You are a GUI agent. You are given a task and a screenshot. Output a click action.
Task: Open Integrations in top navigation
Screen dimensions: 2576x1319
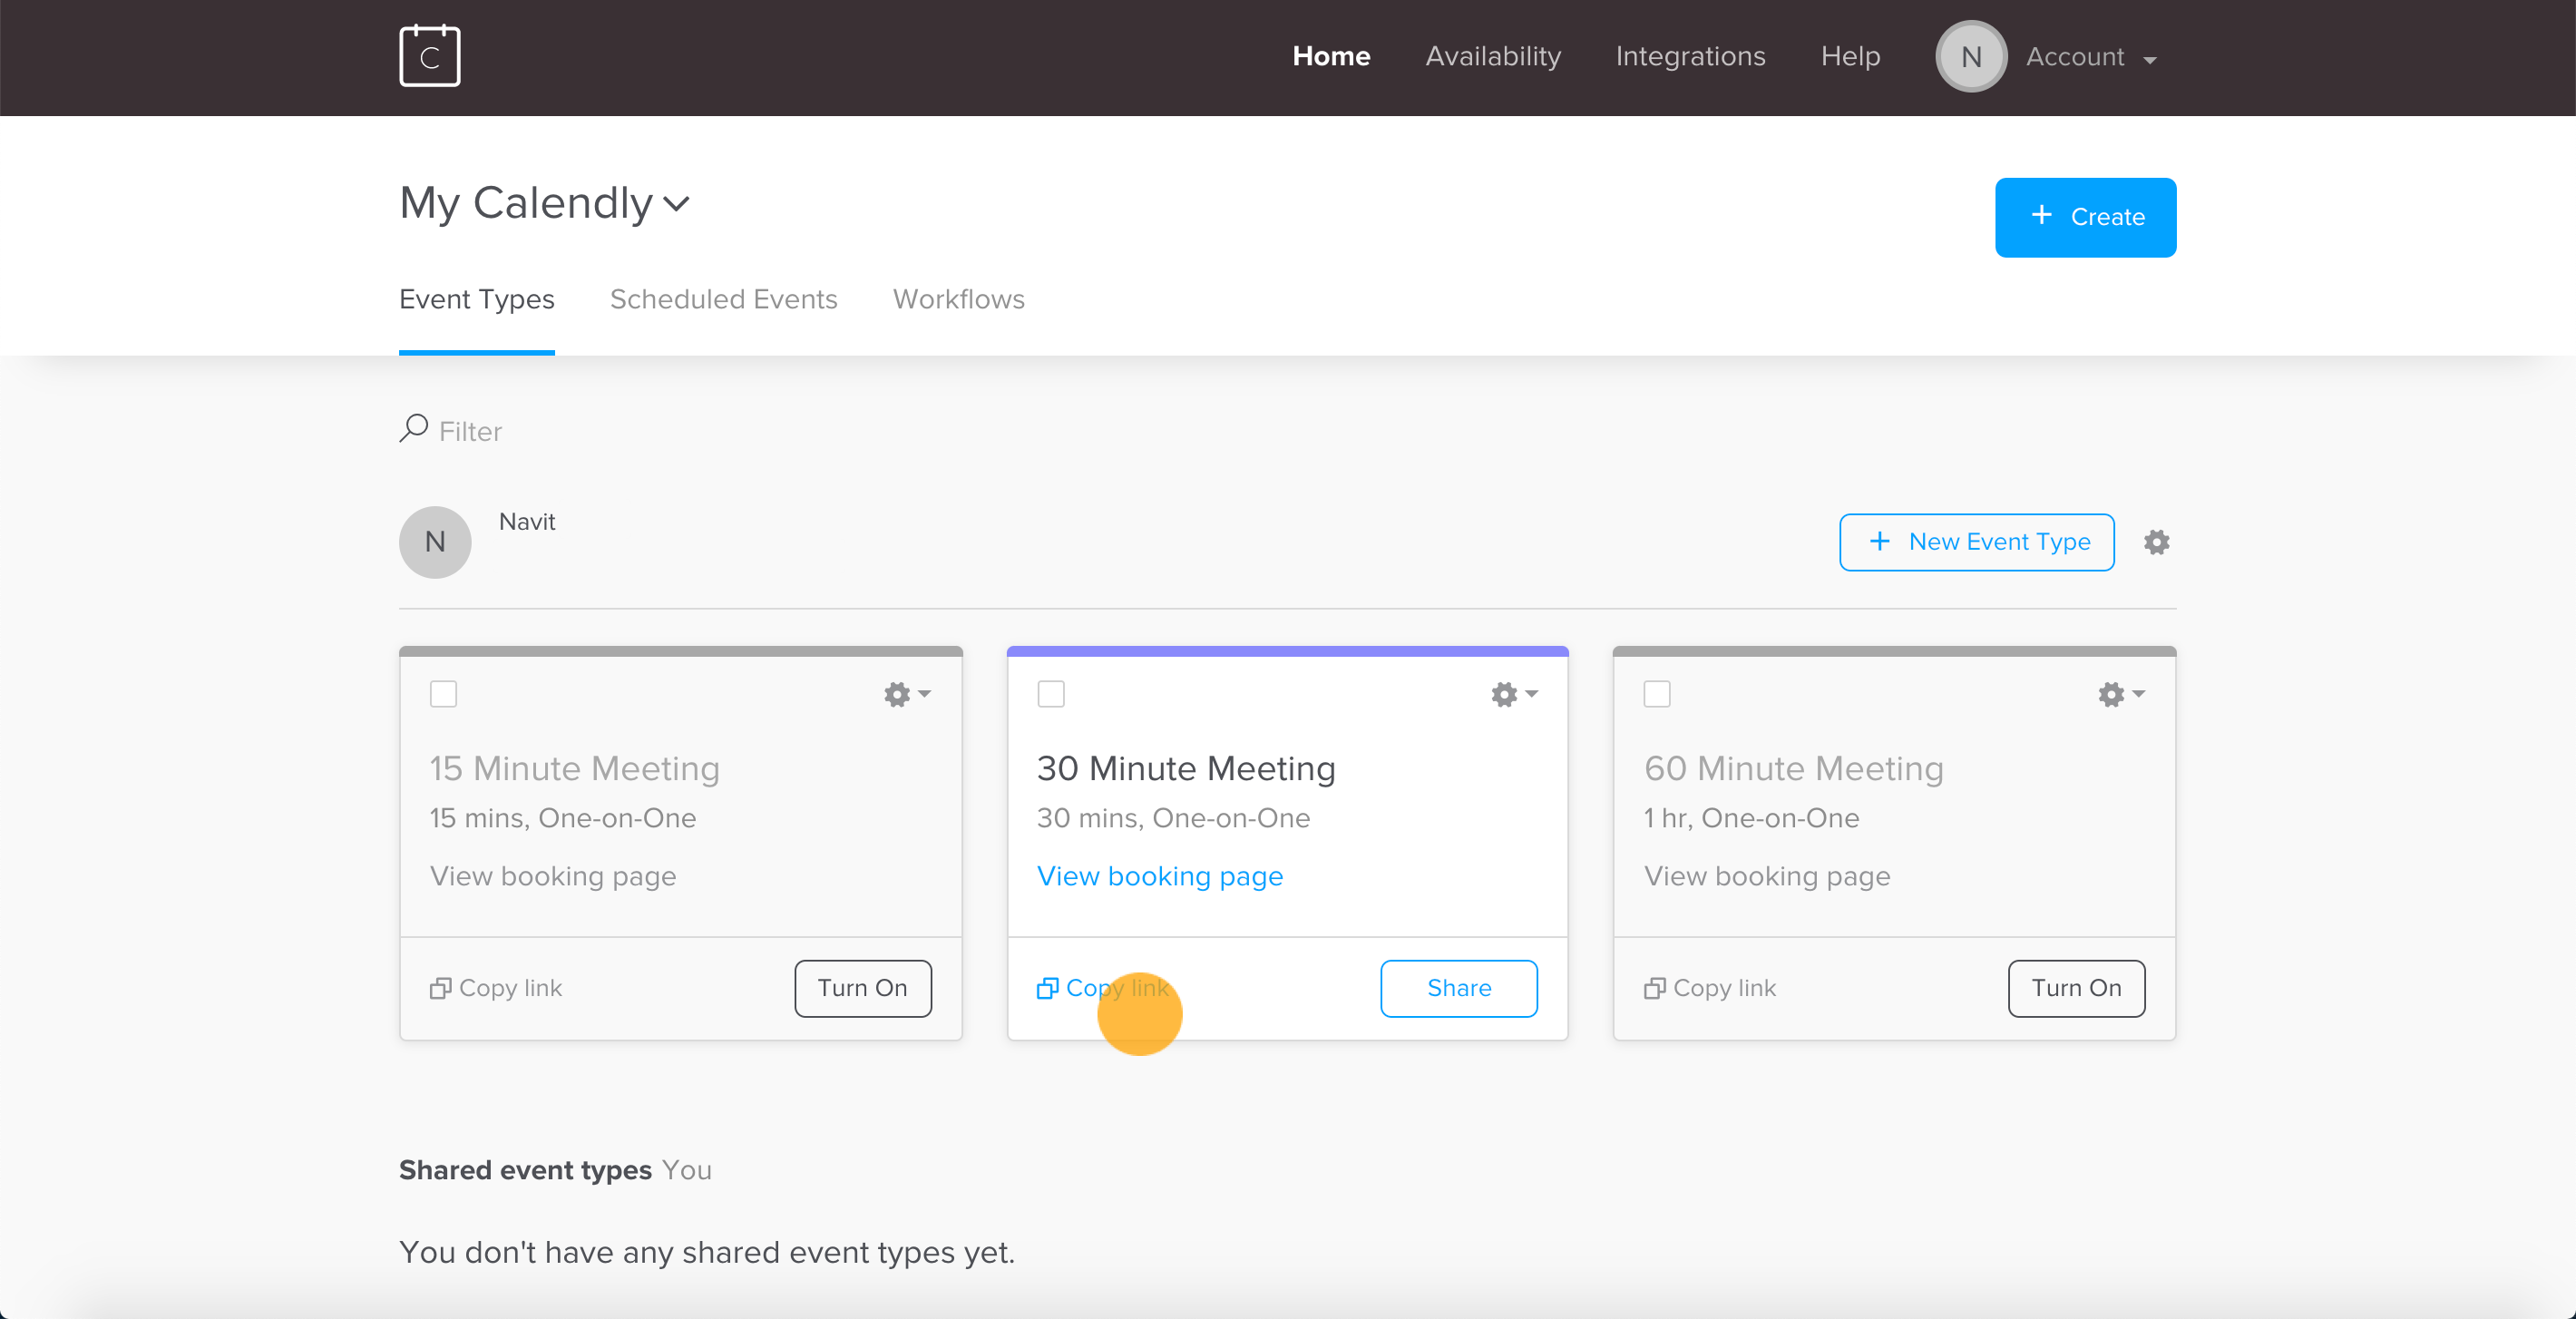coord(1690,56)
